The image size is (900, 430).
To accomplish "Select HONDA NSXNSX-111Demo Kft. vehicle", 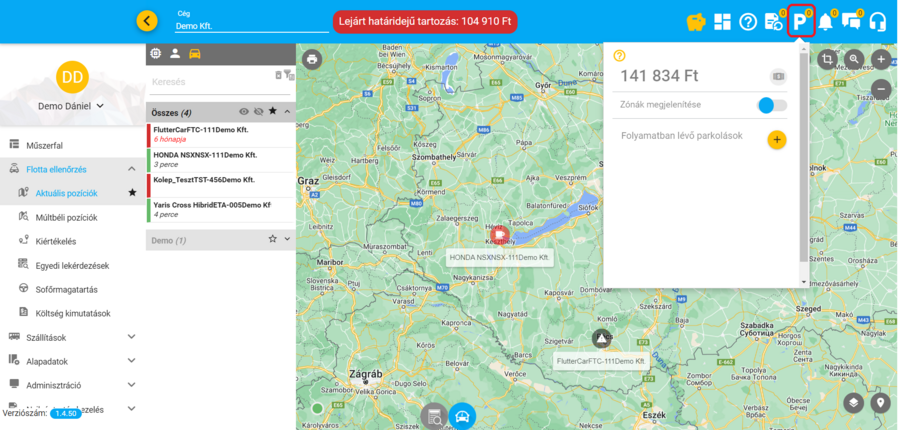I will pyautogui.click(x=205, y=155).
